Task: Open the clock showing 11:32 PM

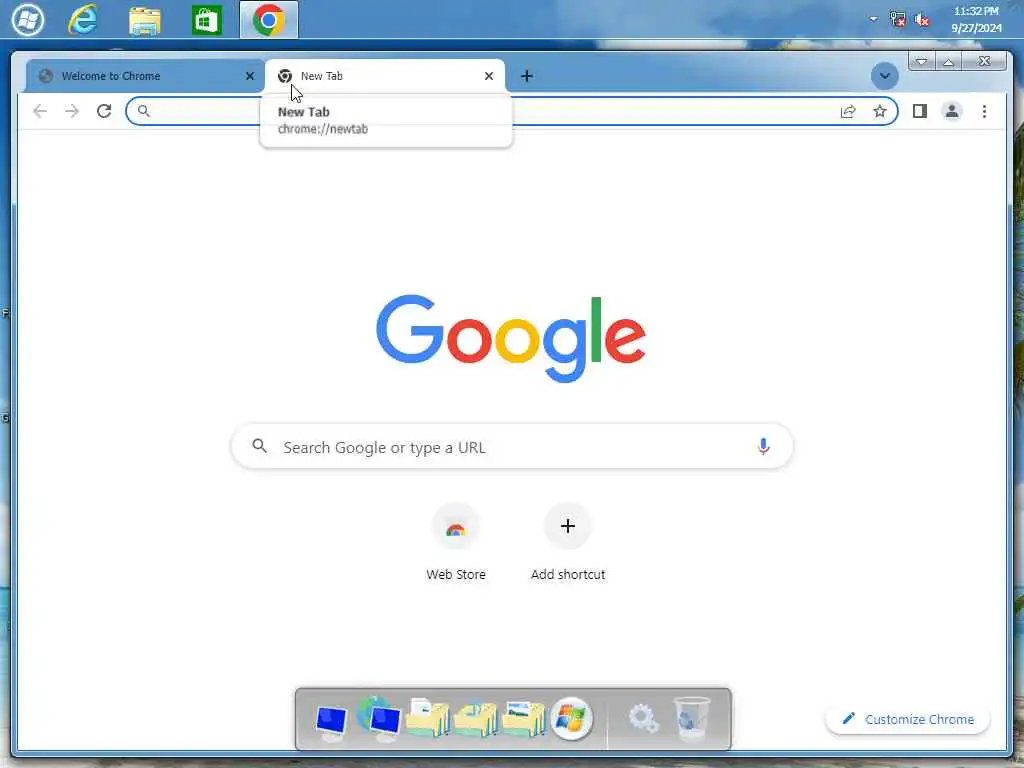Action: click(x=976, y=20)
